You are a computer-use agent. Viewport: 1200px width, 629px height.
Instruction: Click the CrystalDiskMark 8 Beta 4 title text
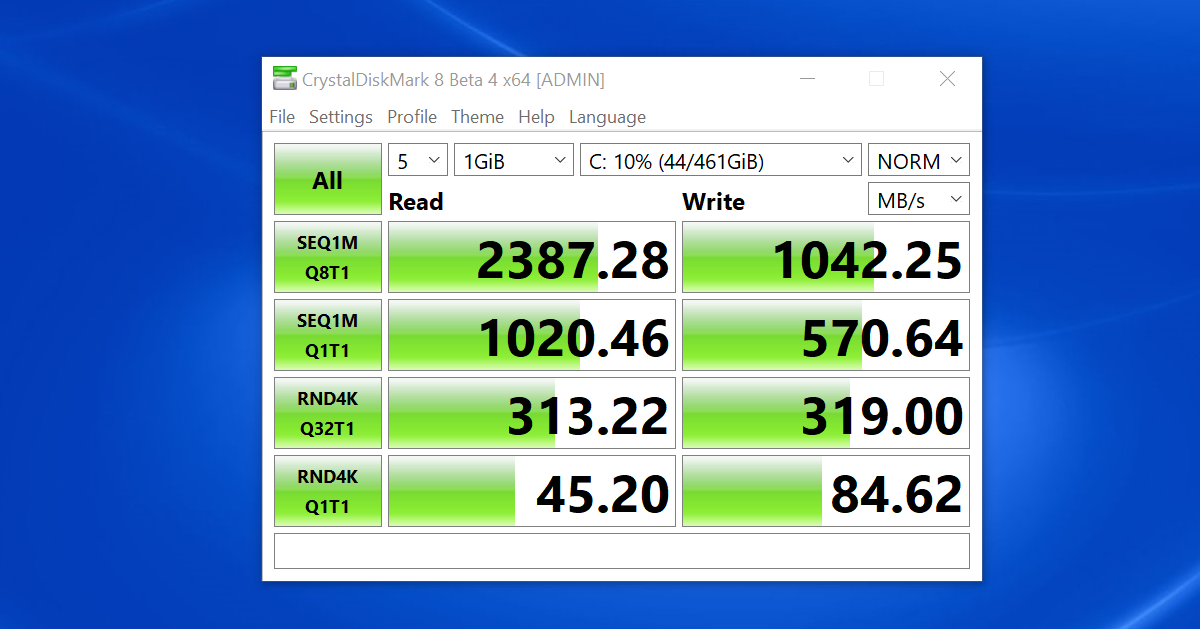[x=453, y=80]
